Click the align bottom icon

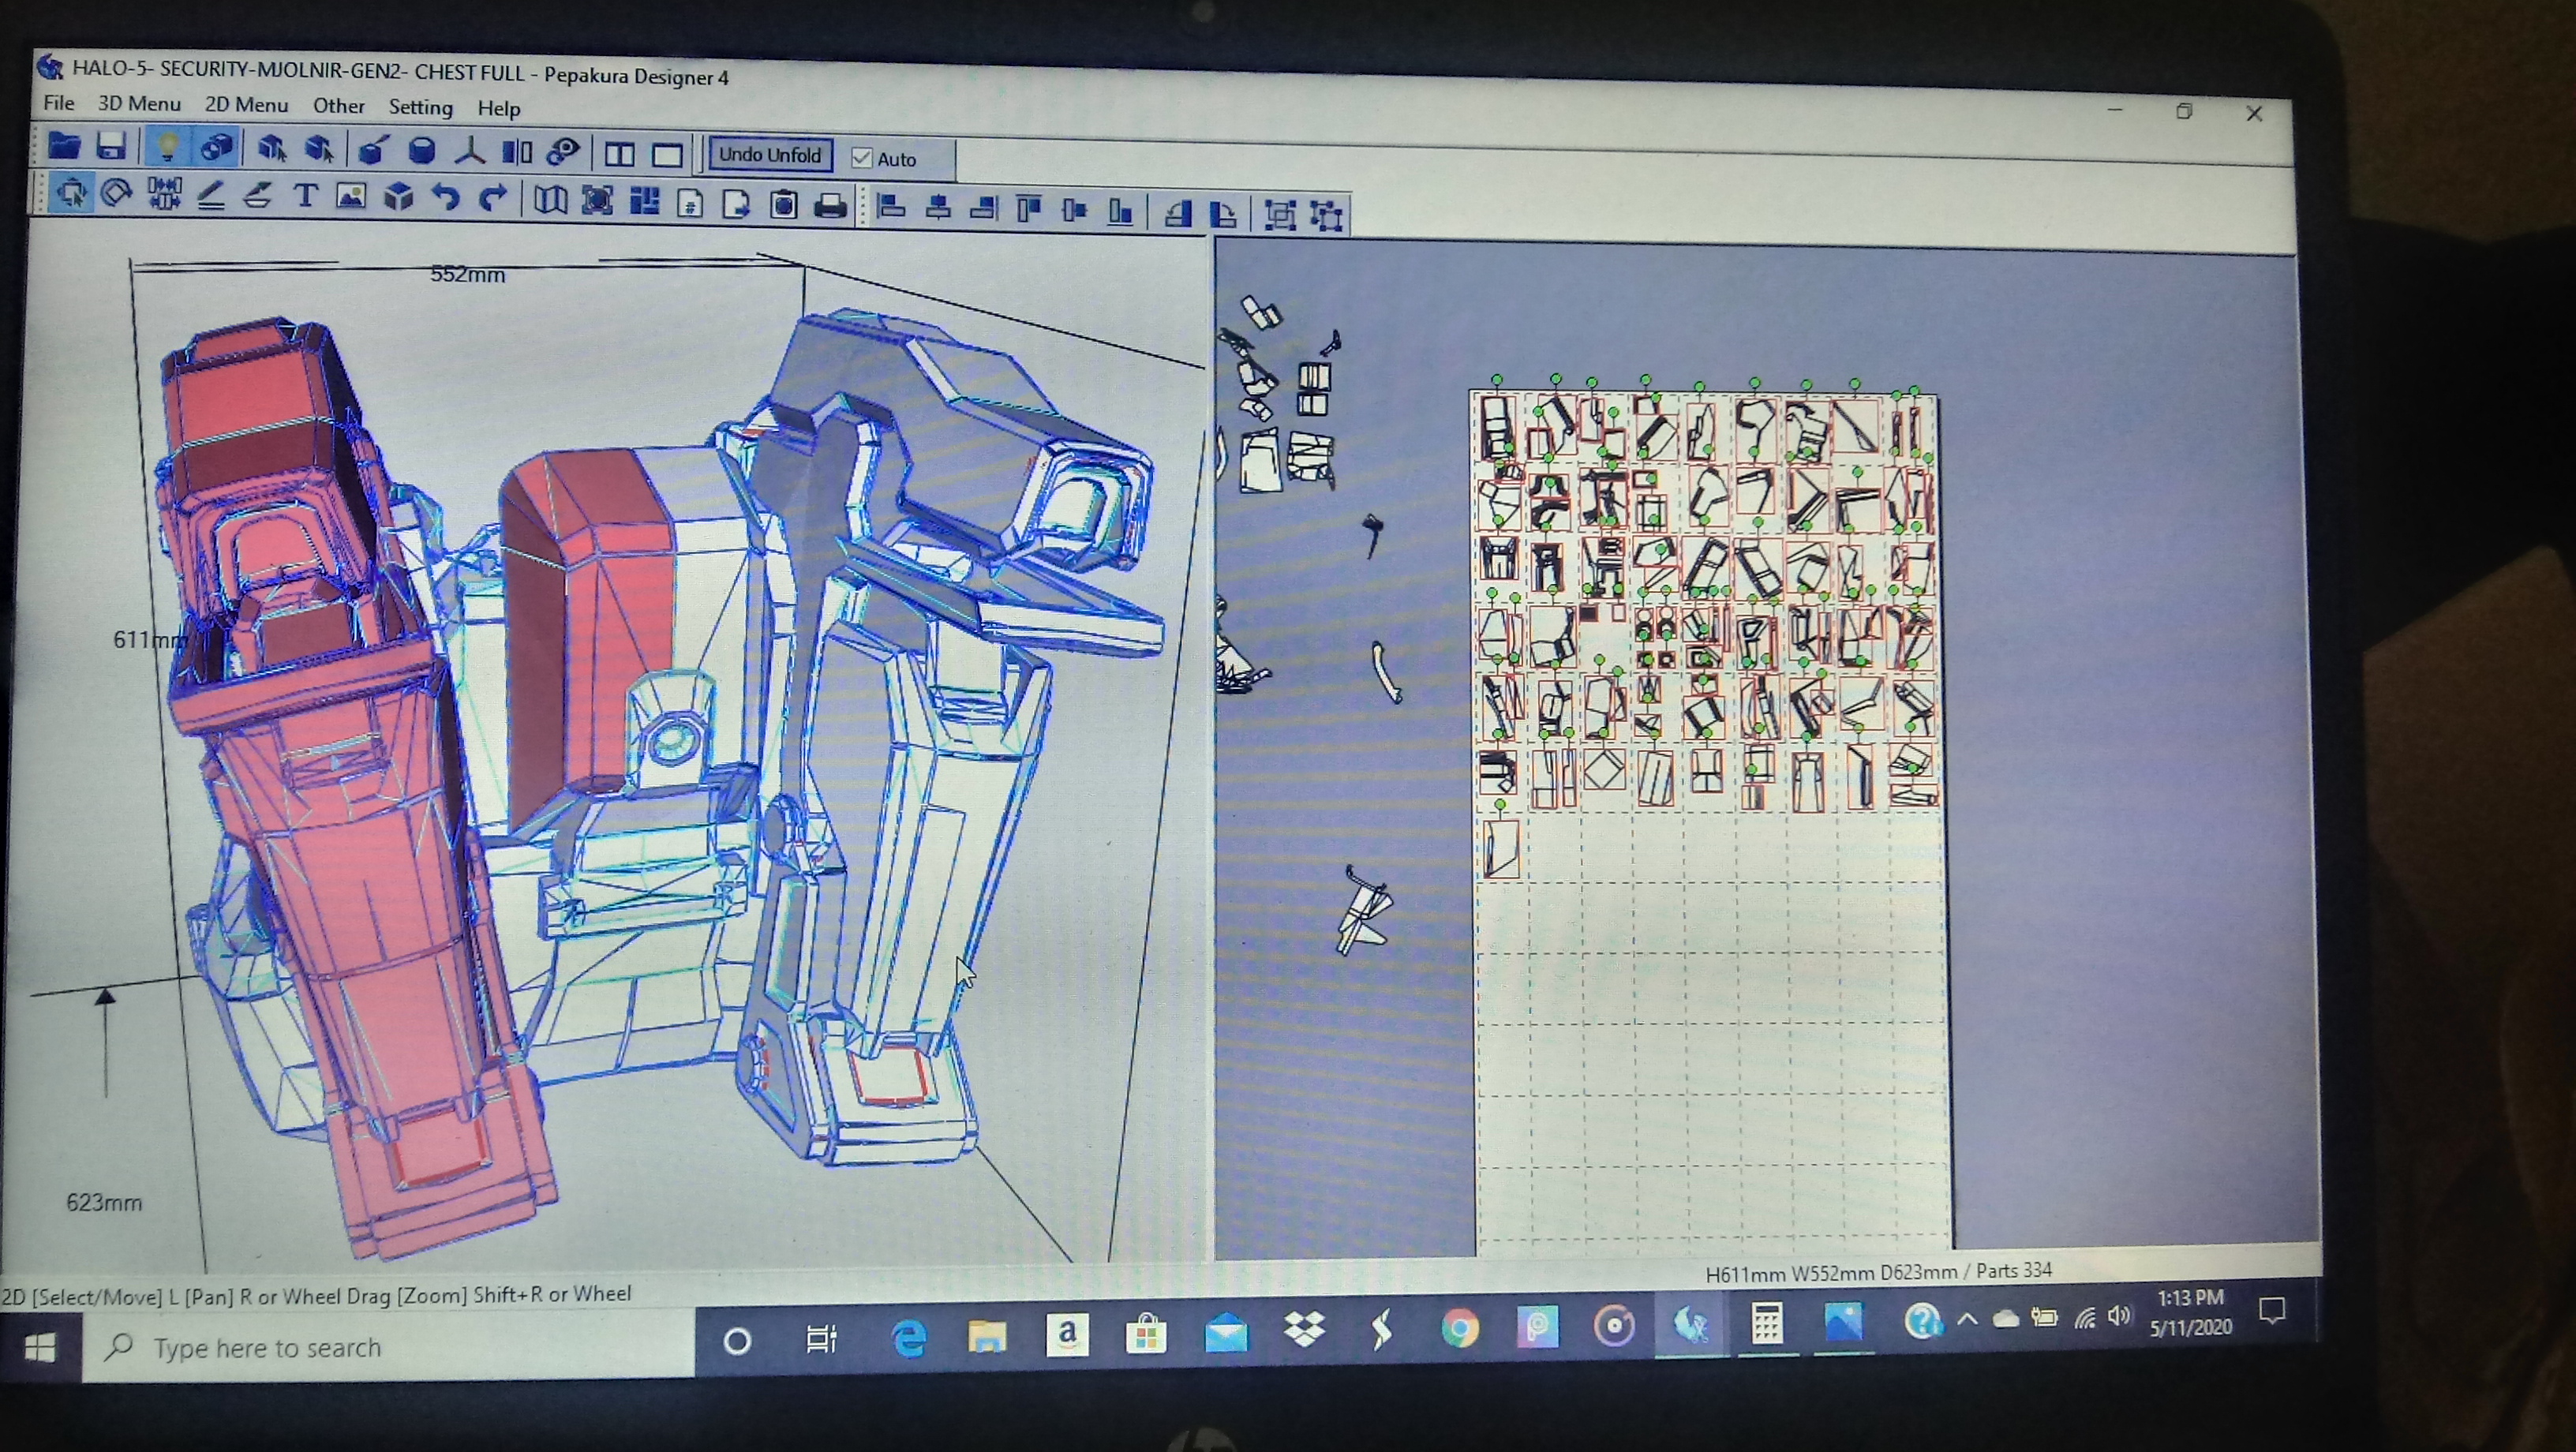[x=1121, y=212]
